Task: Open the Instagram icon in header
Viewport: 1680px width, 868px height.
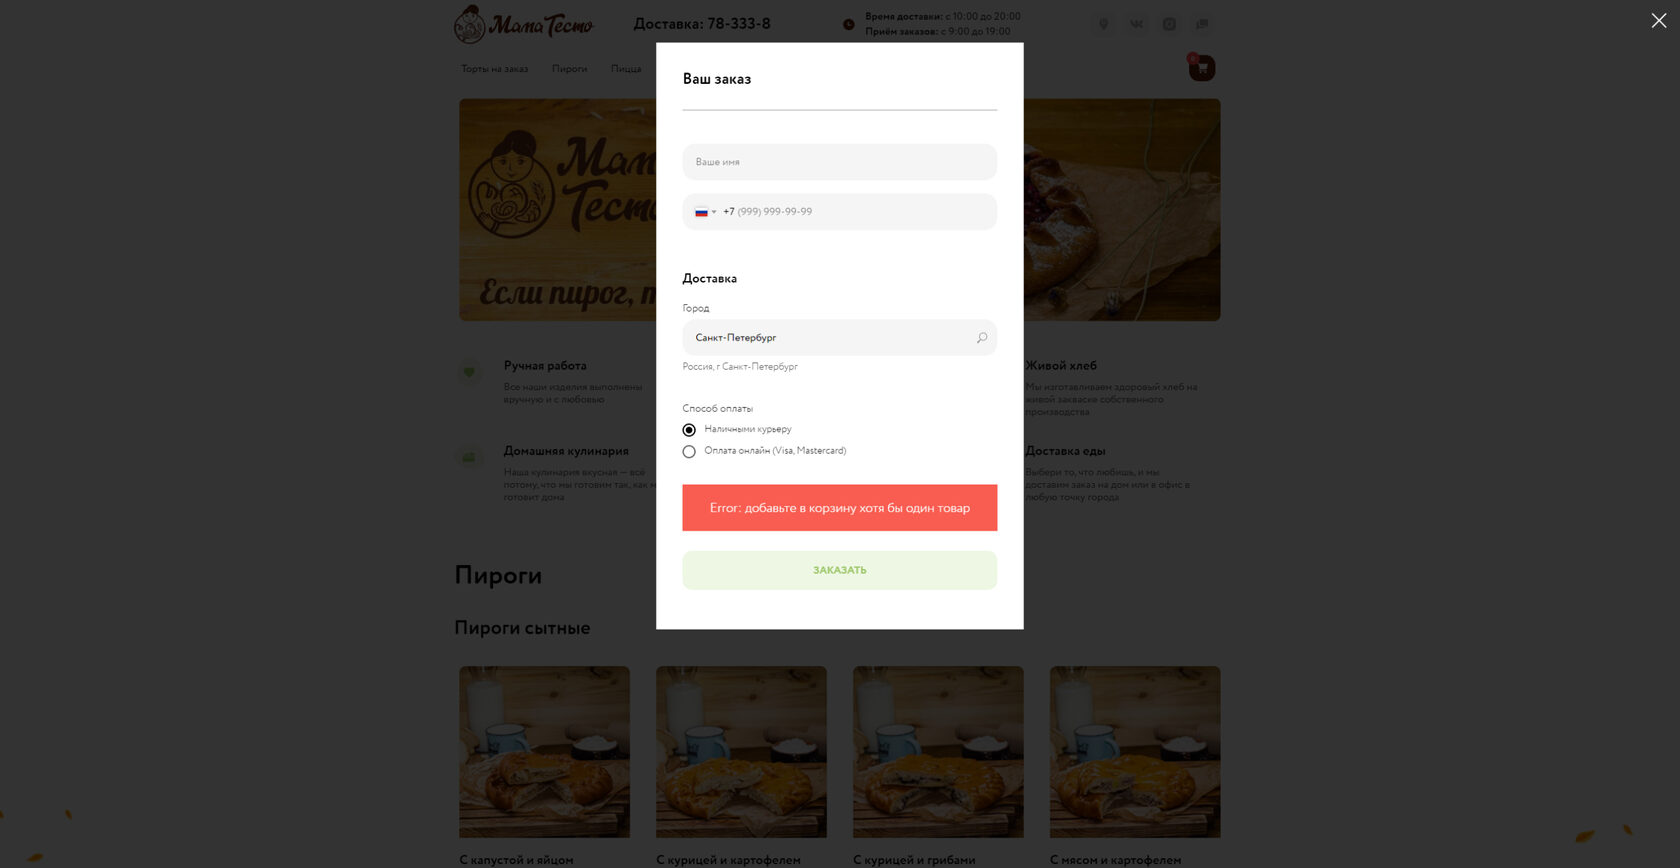Action: [x=1169, y=24]
